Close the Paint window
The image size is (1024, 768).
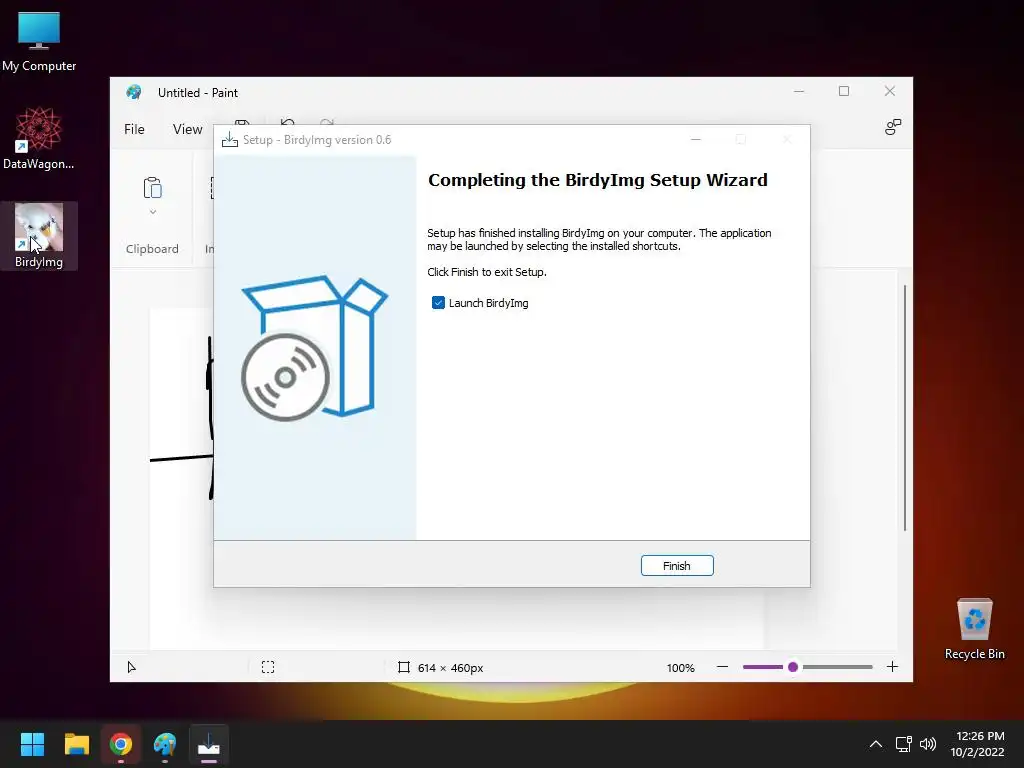[889, 91]
